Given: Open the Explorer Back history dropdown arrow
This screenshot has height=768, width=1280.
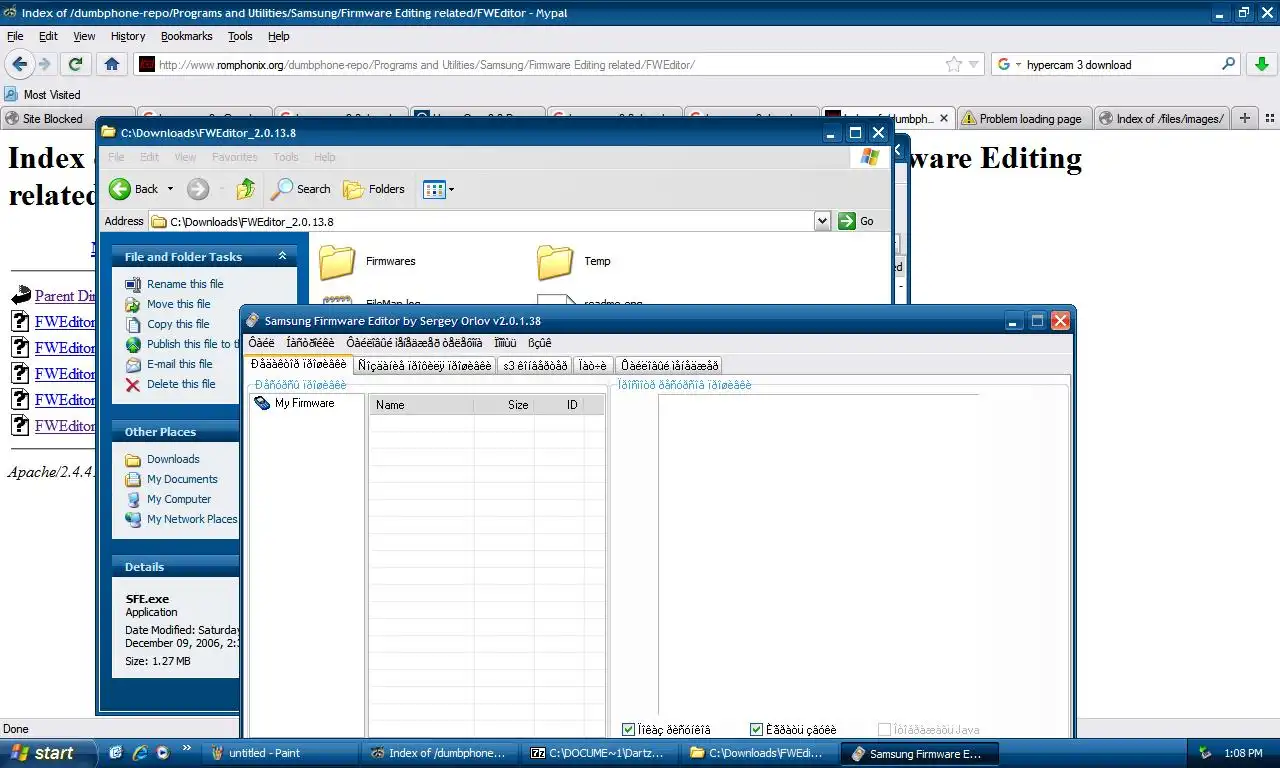Looking at the screenshot, I should [170, 189].
